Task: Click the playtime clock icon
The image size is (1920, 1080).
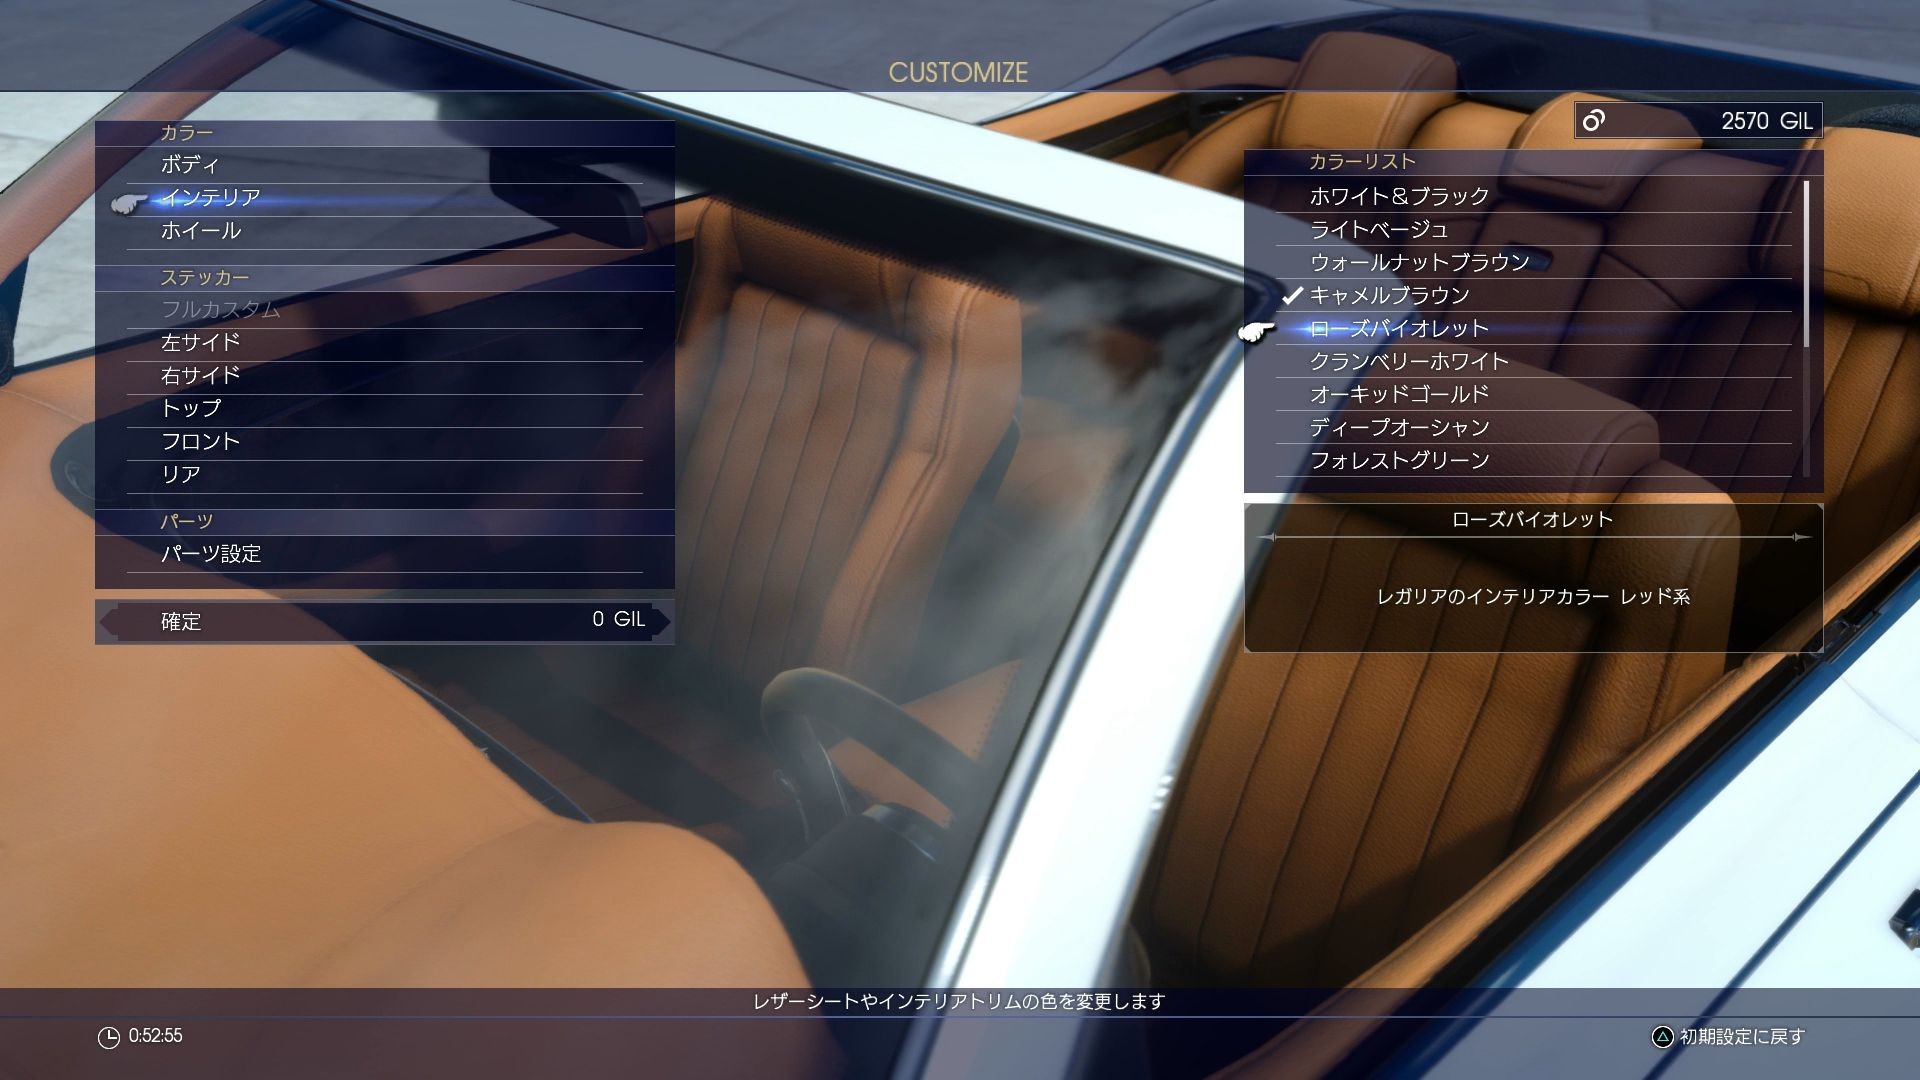Action: click(x=109, y=1037)
